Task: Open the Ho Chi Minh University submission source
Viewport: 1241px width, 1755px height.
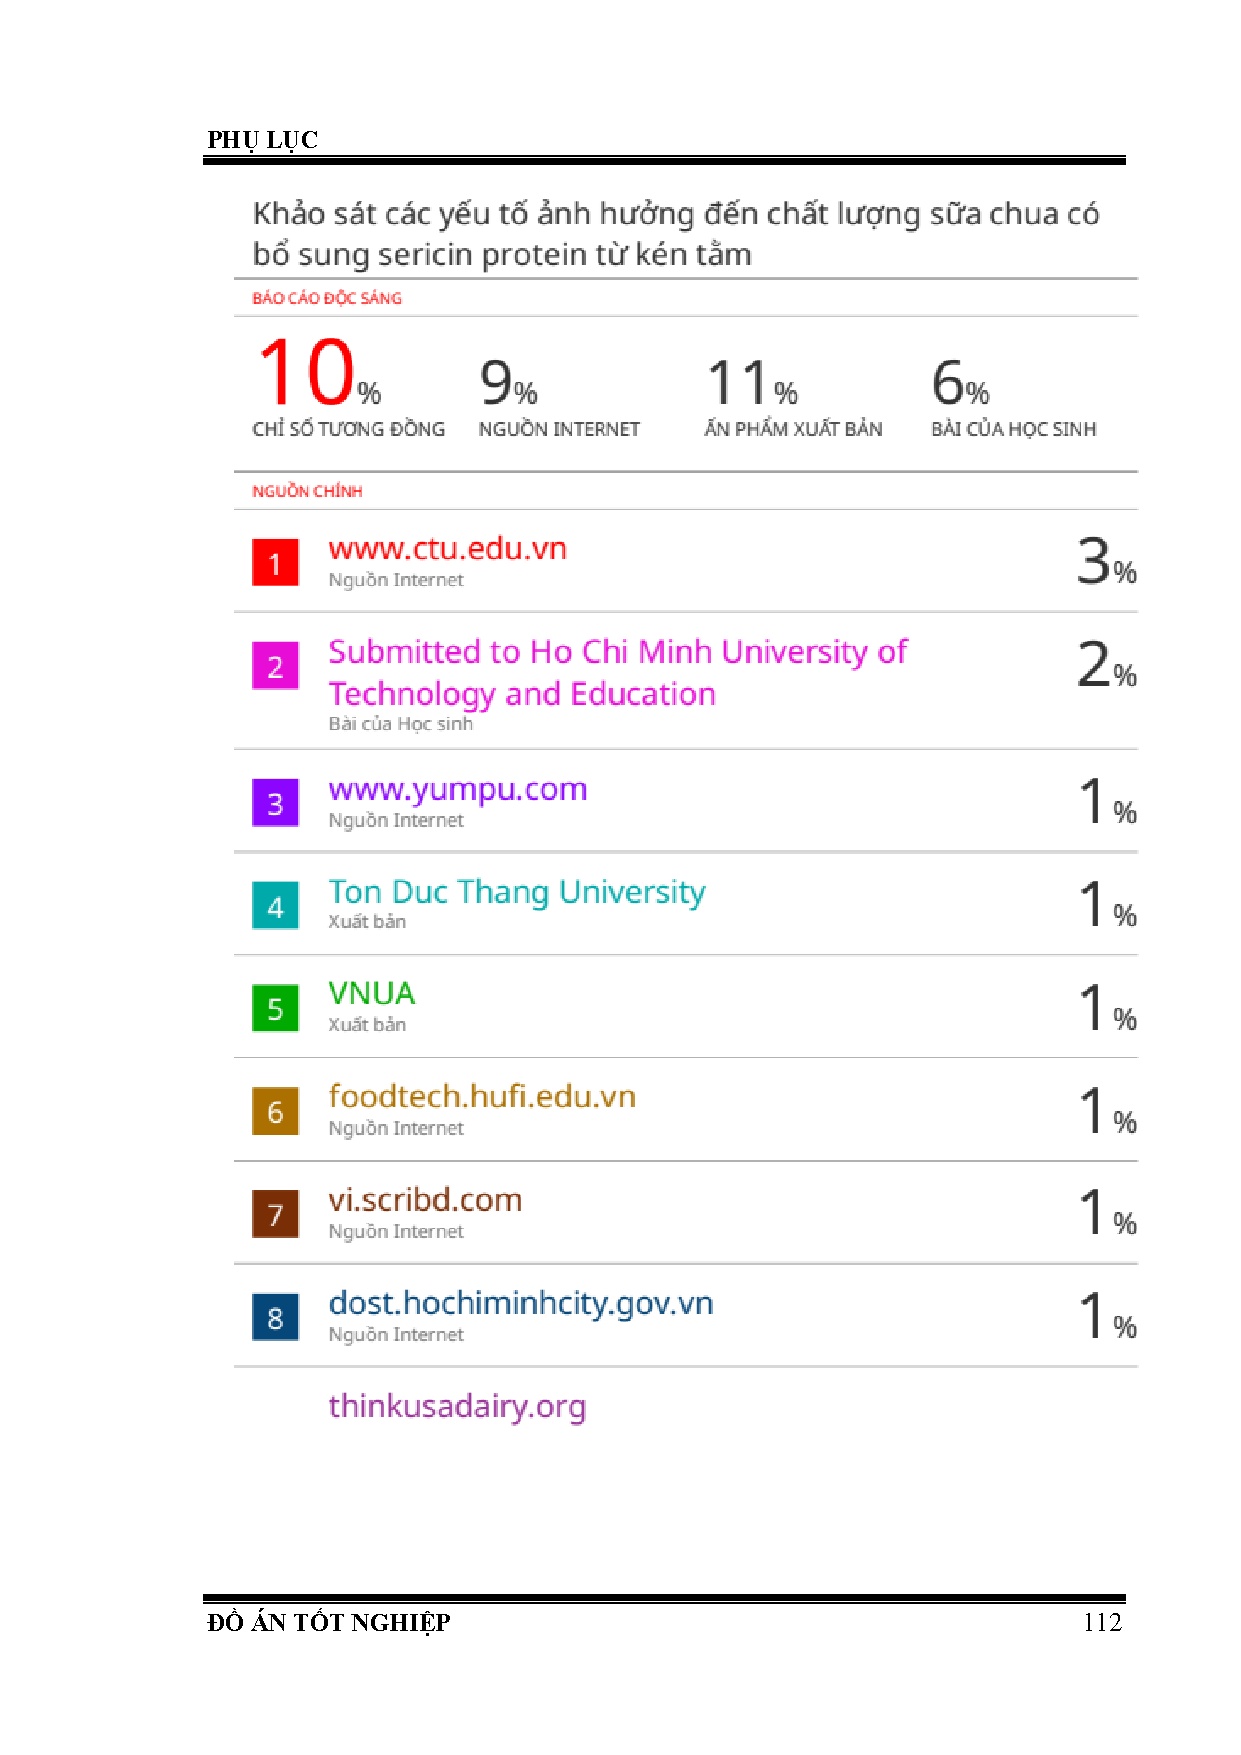Action: (617, 672)
